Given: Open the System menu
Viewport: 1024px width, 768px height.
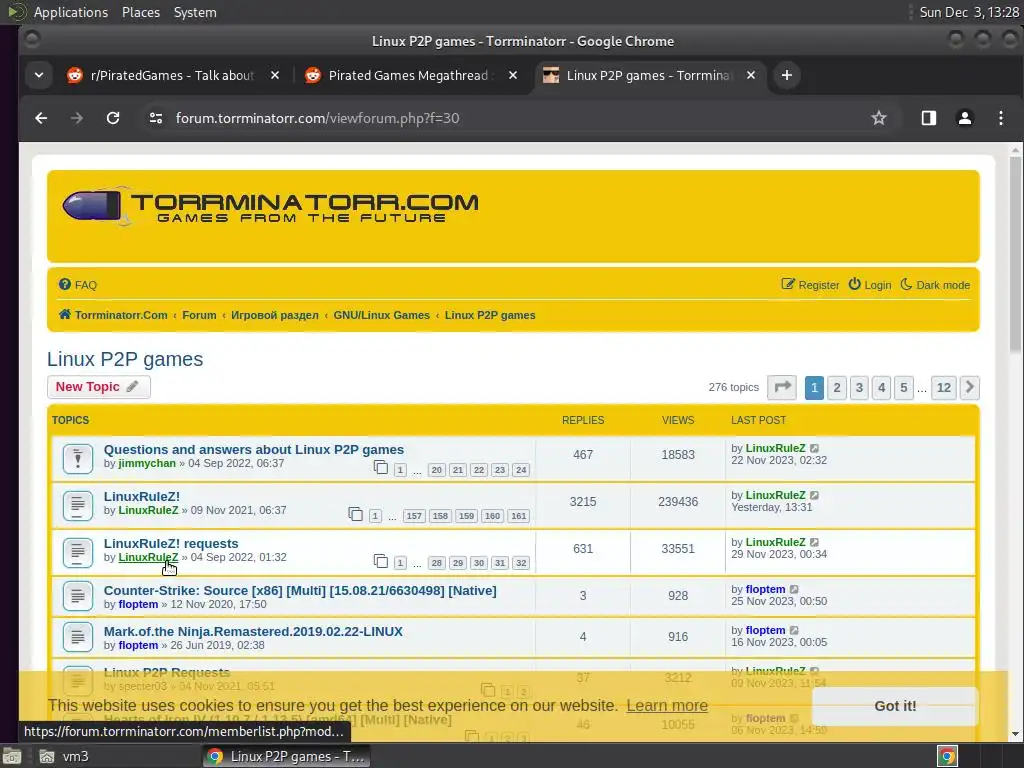Looking at the screenshot, I should (195, 12).
